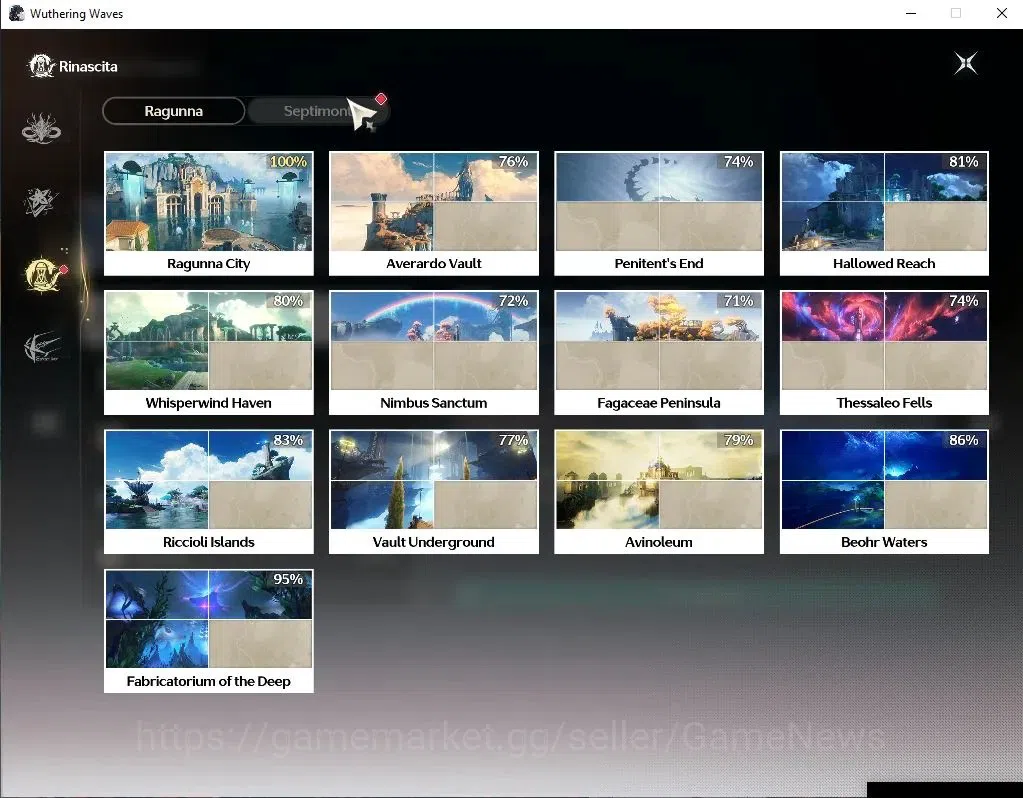Open the Fabricatorium of the Deep card

[209, 631]
